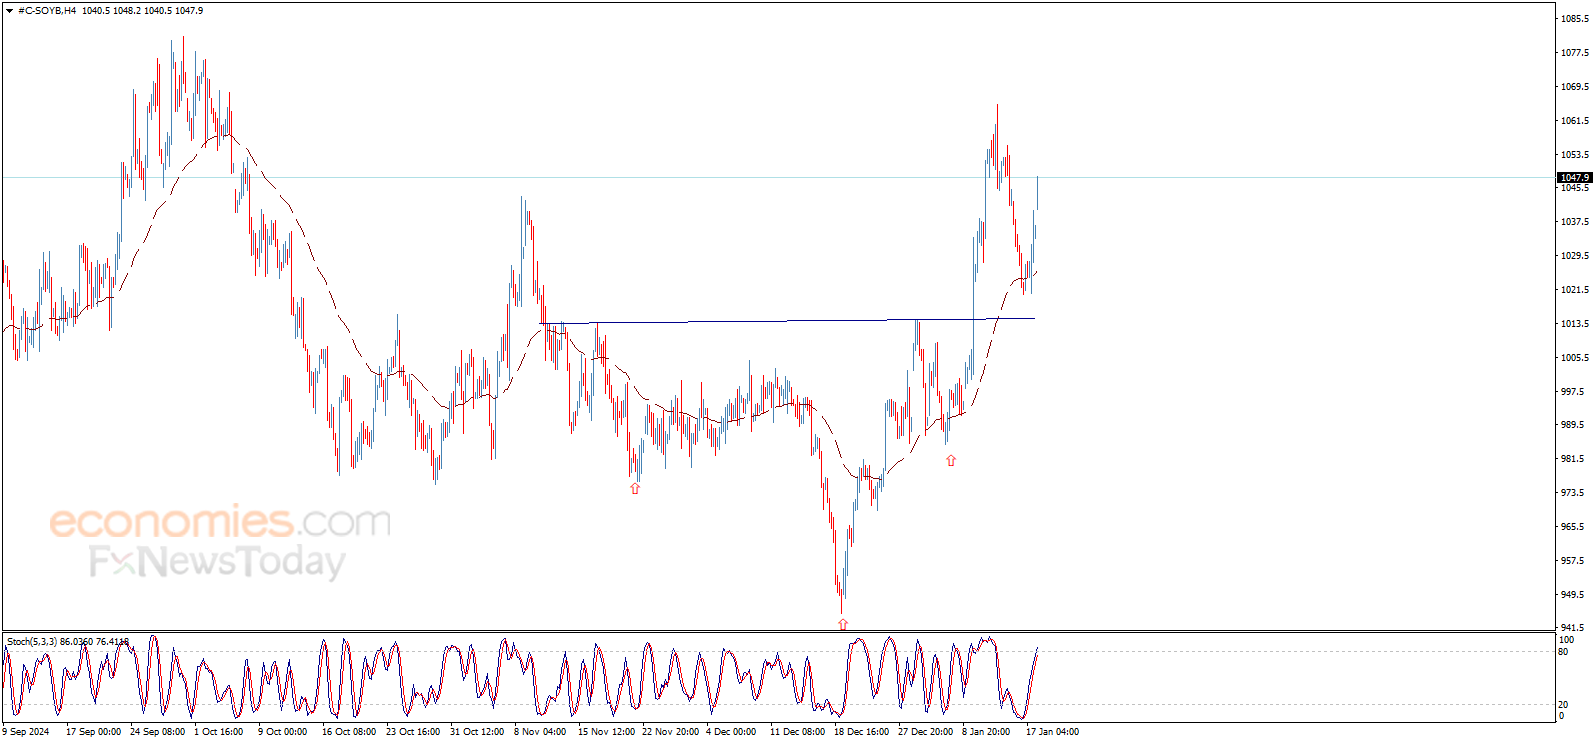Image resolution: width=1596 pixels, height=743 pixels.
Task: Click the 17 Jan 04:00 date label
Action: 1052,732
